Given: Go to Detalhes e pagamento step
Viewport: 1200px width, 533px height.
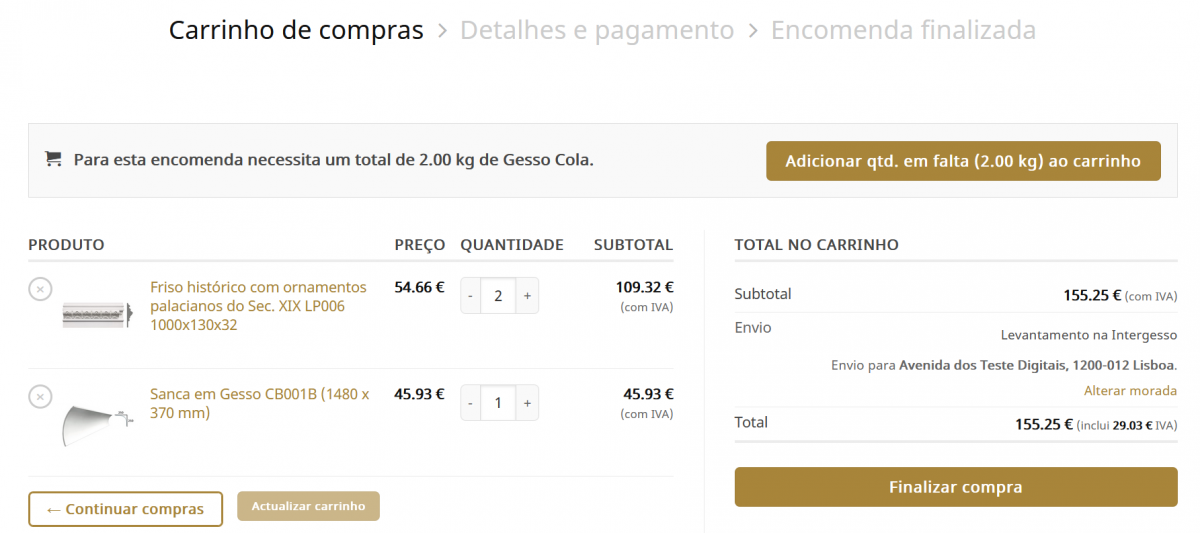Looking at the screenshot, I should [x=597, y=30].
